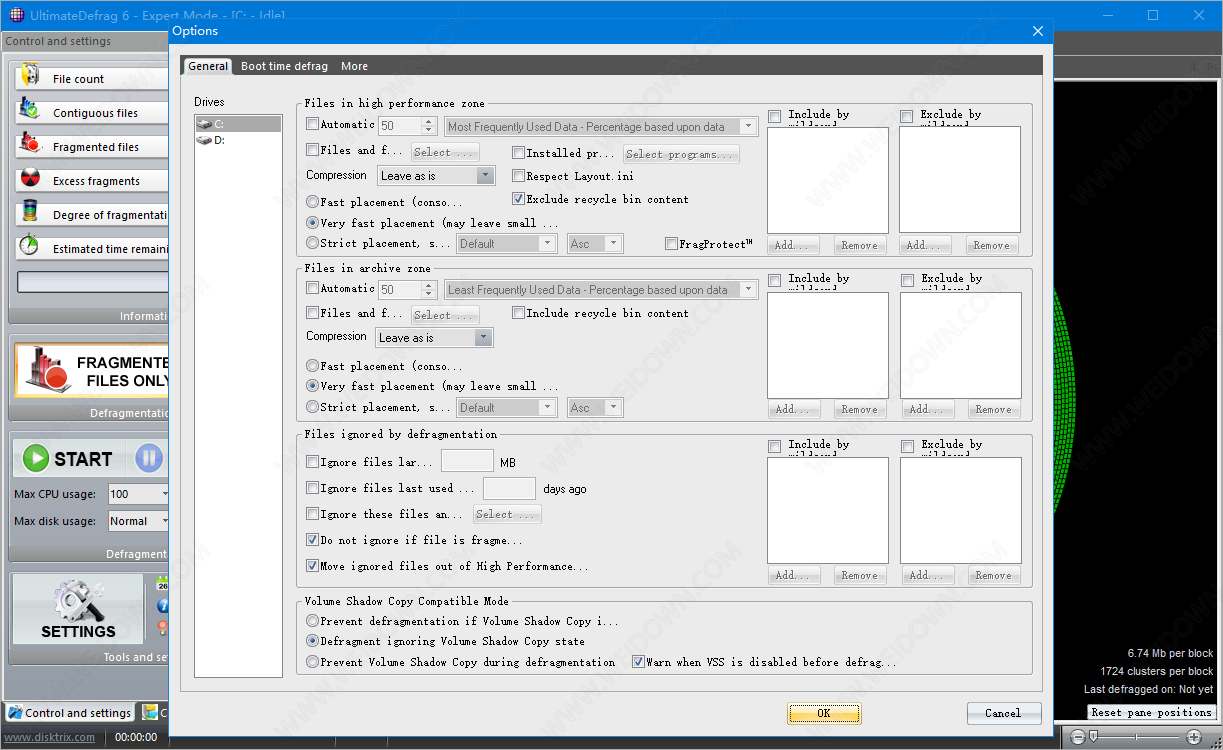Viewport: 1223px width, 750px height.
Task: Uncheck Exclude recycle bin content
Action: (518, 199)
